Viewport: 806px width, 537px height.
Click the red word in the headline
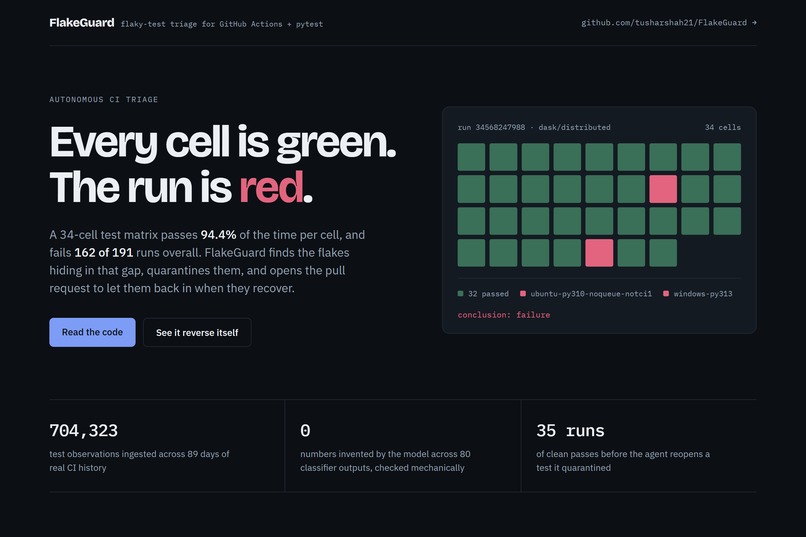[271, 187]
